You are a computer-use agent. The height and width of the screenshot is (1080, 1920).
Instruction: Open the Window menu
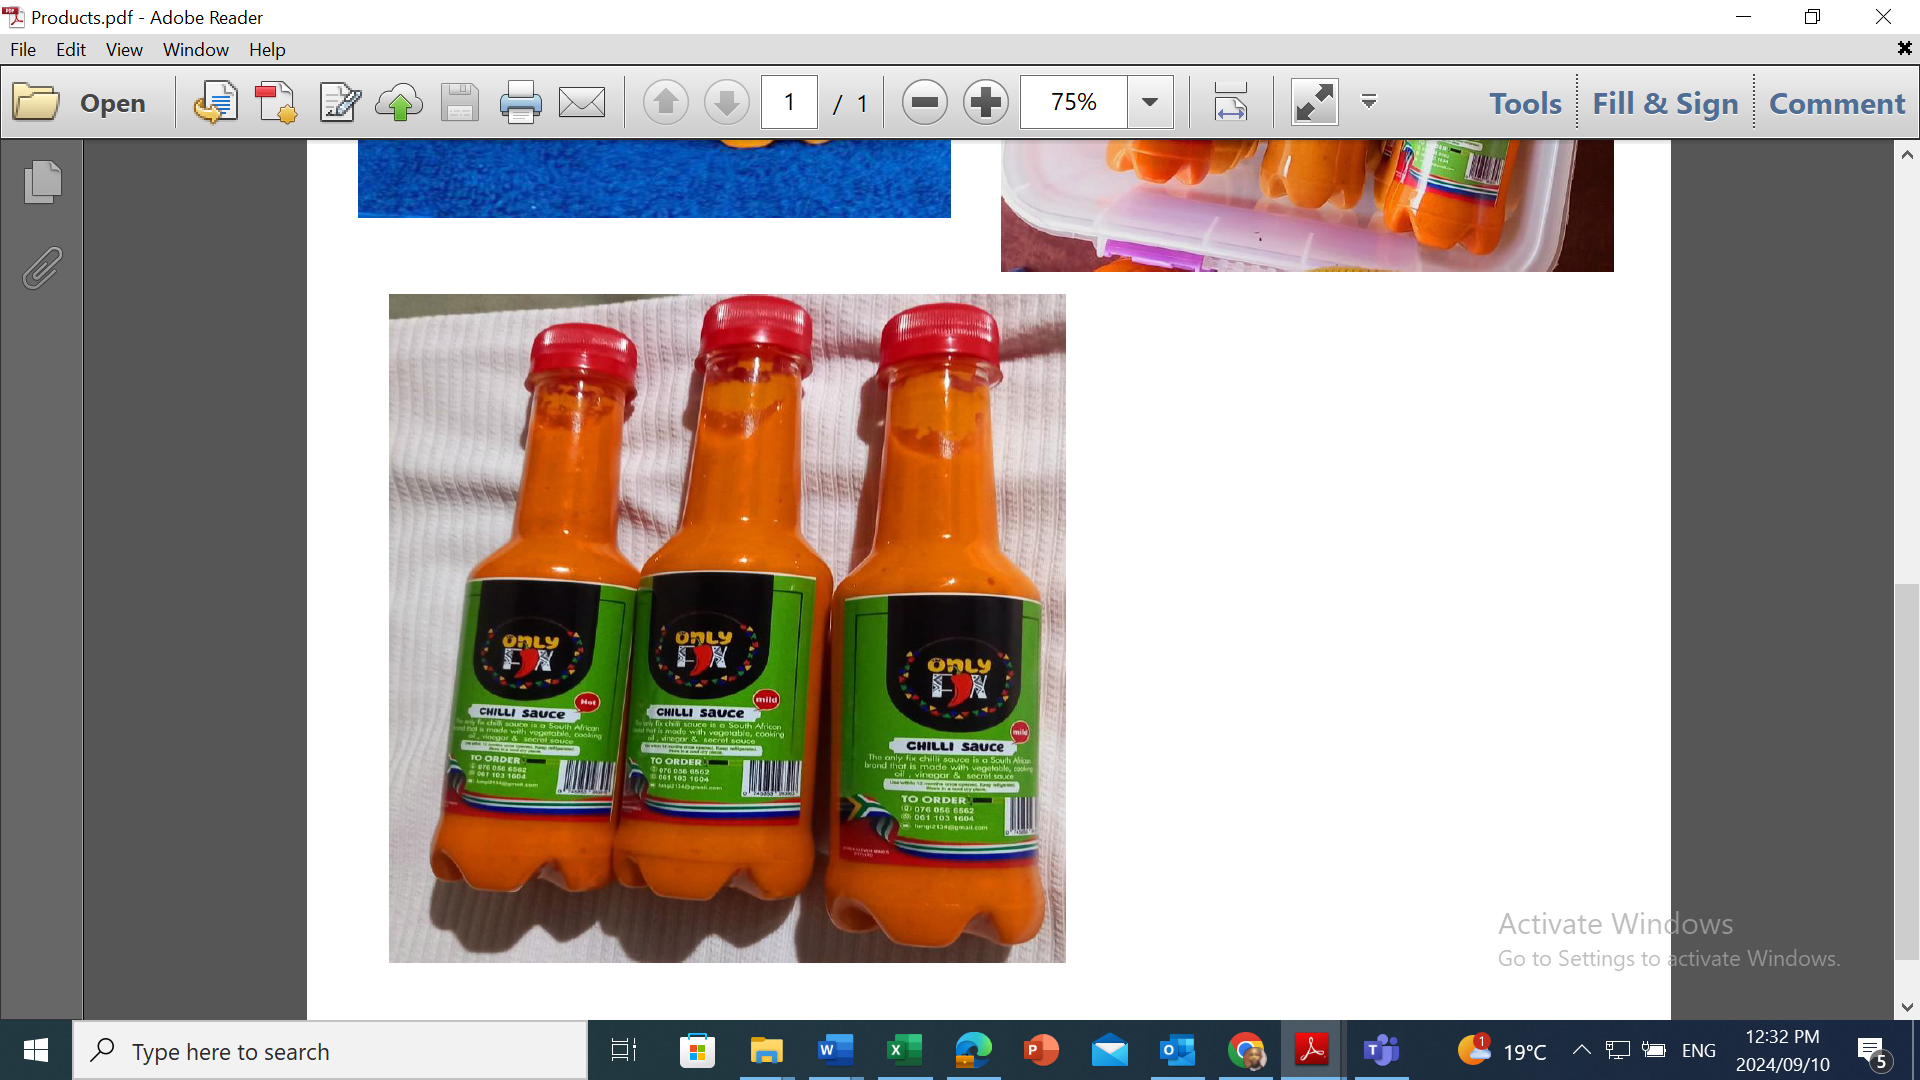[x=195, y=49]
